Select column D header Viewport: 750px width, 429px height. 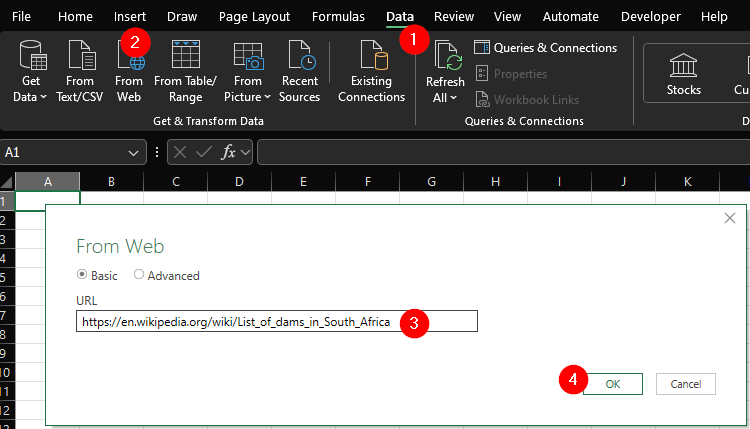coord(239,182)
